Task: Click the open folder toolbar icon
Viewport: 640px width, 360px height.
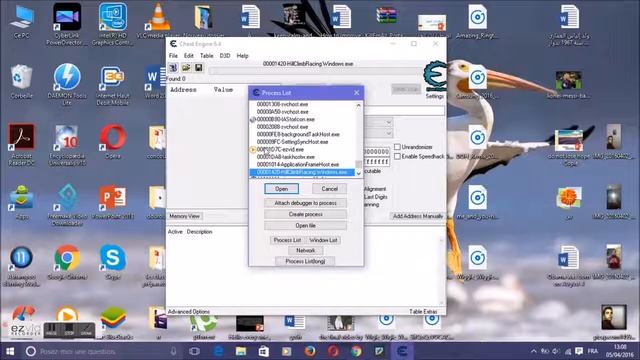Action: coord(186,68)
